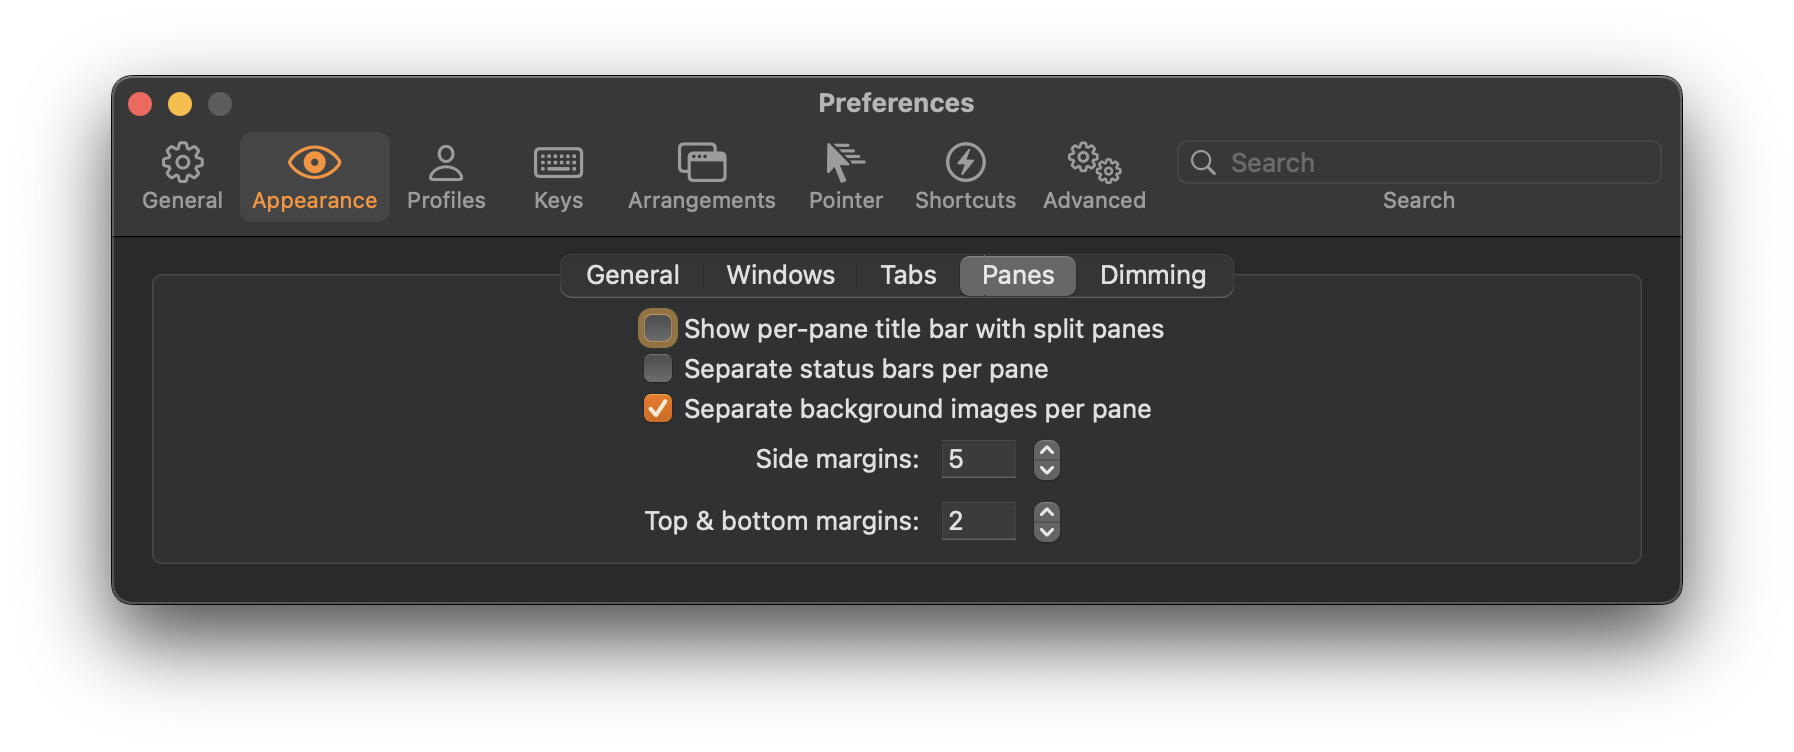Click the Search preferences field
Viewport: 1794px width, 752px height.
[1418, 161]
